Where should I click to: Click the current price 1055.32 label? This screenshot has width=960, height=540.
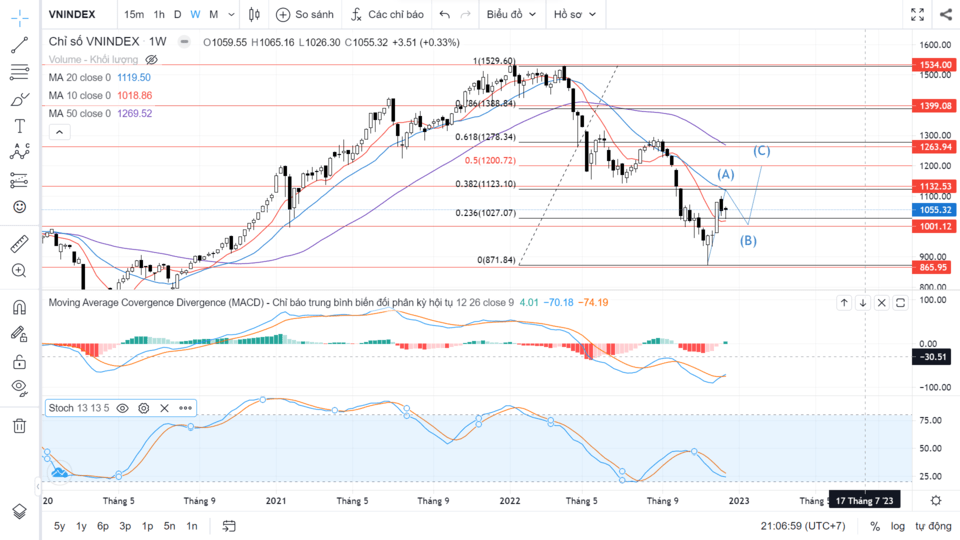pyautogui.click(x=934, y=209)
